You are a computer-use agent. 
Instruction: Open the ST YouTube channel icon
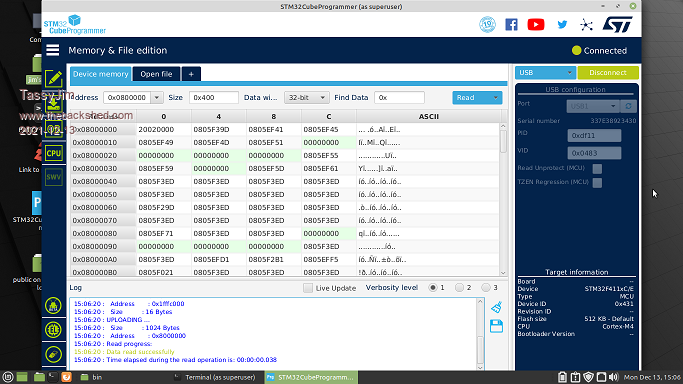click(x=536, y=25)
